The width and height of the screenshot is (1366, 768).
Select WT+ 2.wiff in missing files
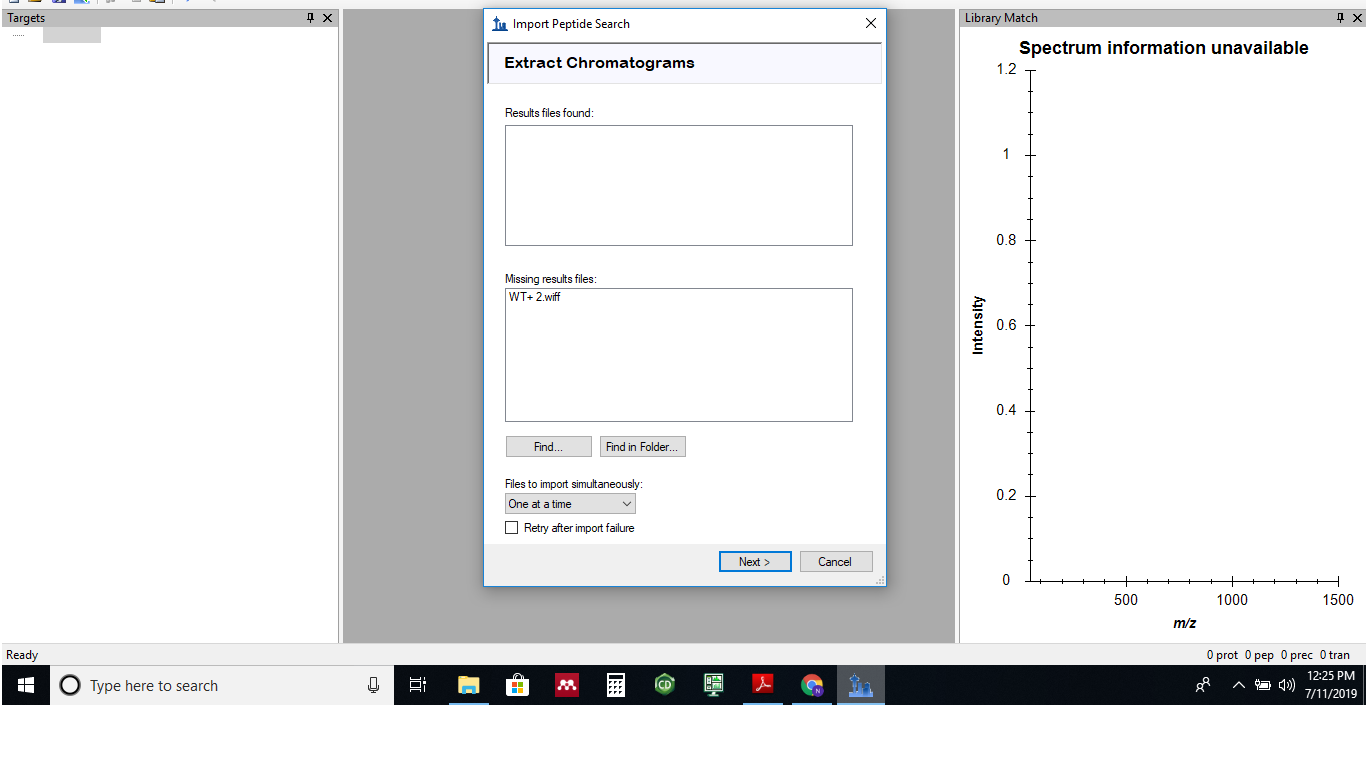click(x=535, y=297)
